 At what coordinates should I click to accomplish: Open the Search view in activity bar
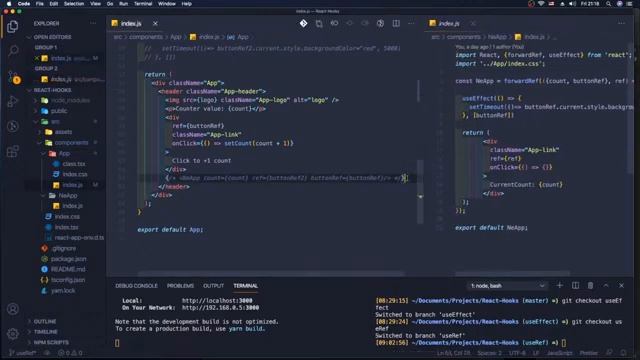[x=13, y=51]
